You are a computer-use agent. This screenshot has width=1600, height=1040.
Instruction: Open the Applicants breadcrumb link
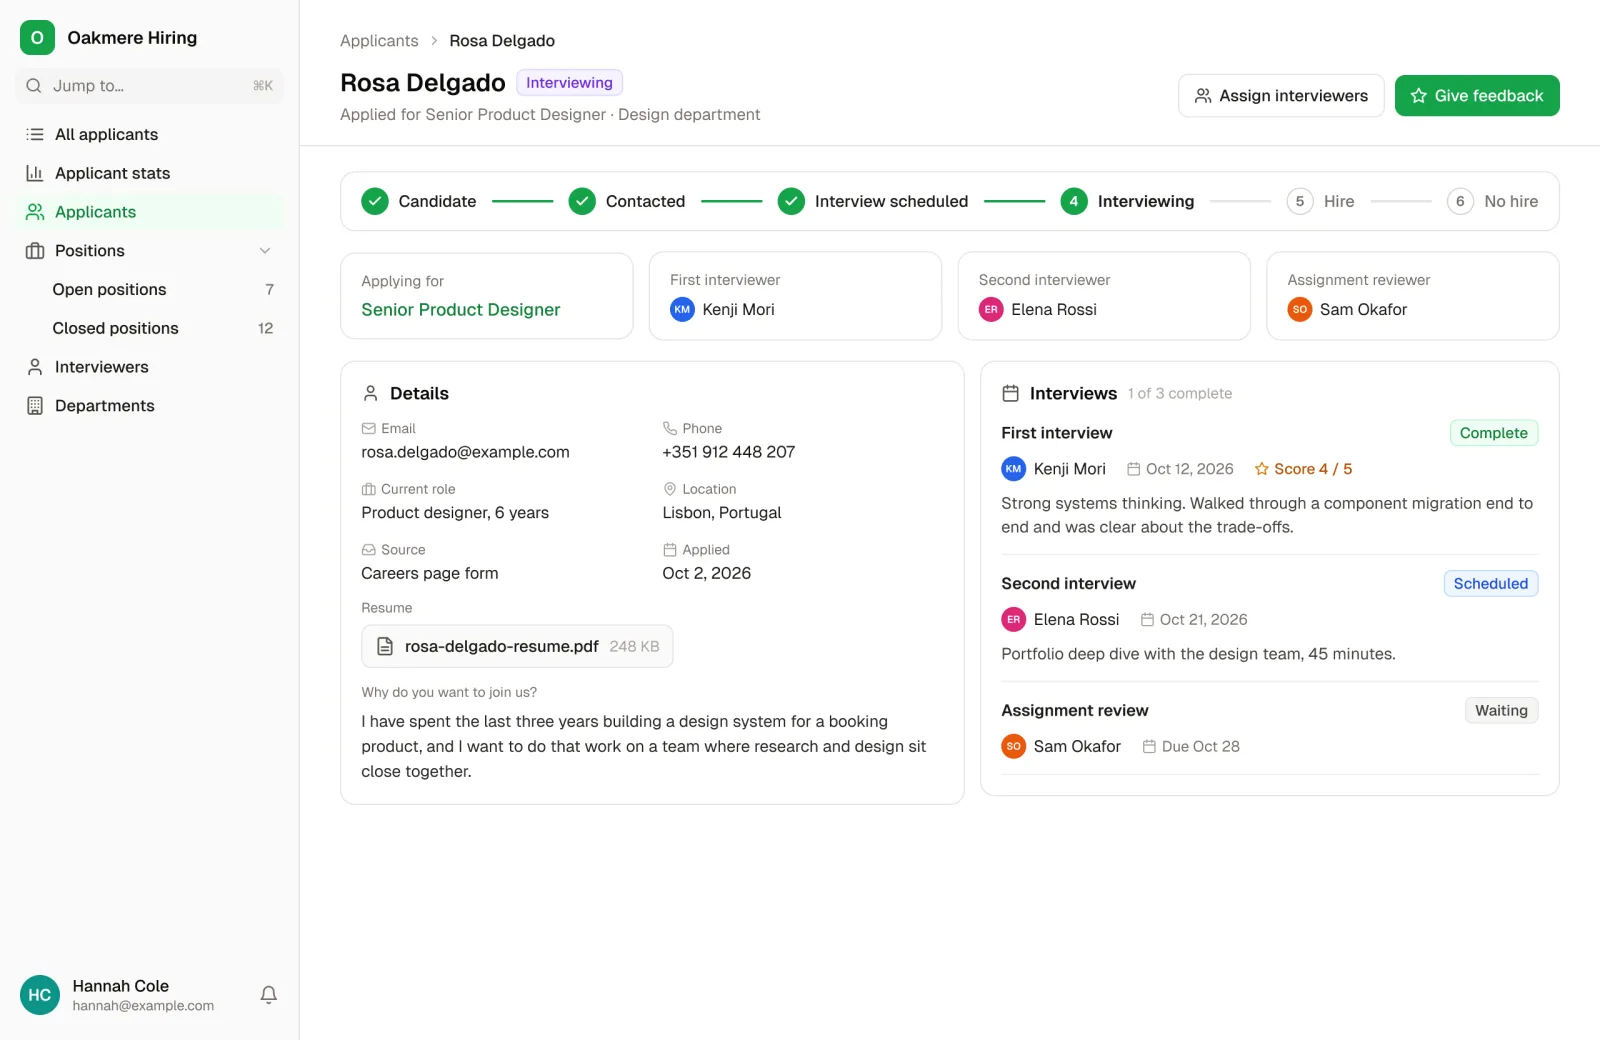[x=379, y=41]
